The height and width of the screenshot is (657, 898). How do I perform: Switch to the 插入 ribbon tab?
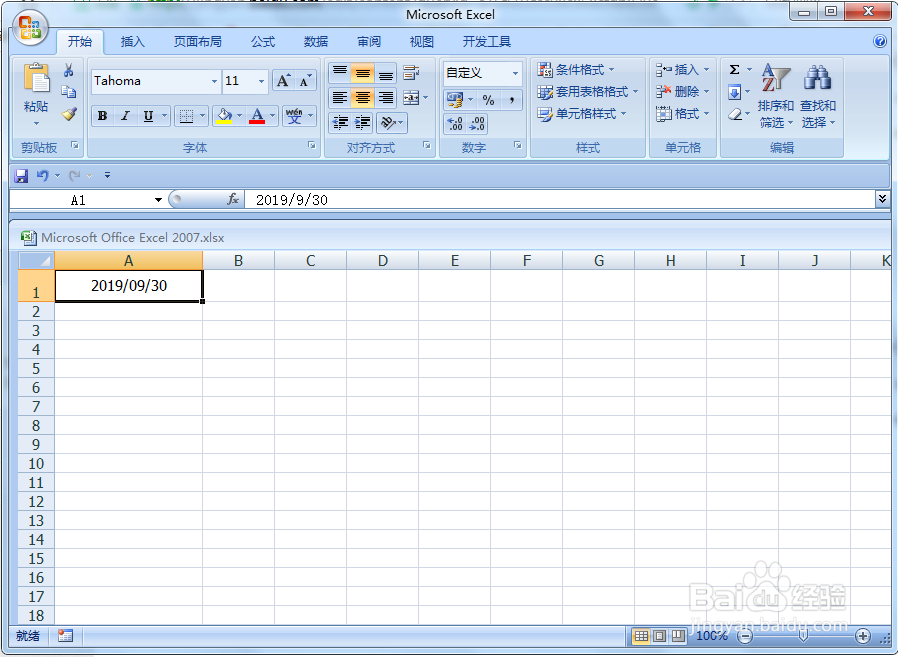coord(132,42)
